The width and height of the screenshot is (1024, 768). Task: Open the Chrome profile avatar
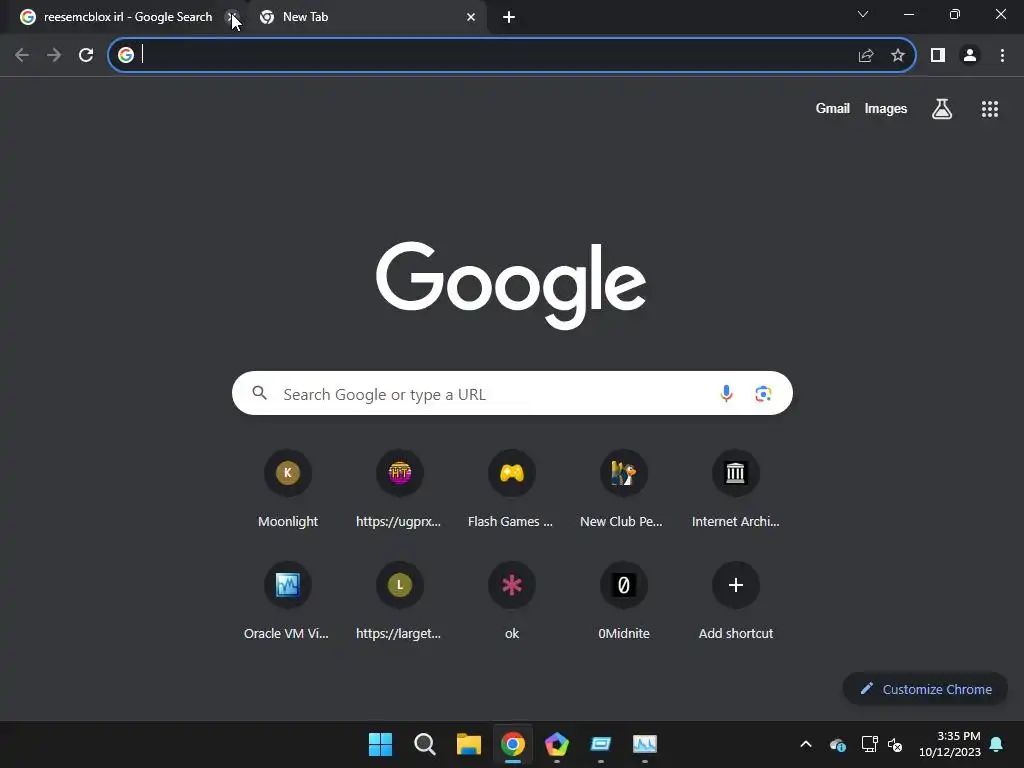click(970, 56)
